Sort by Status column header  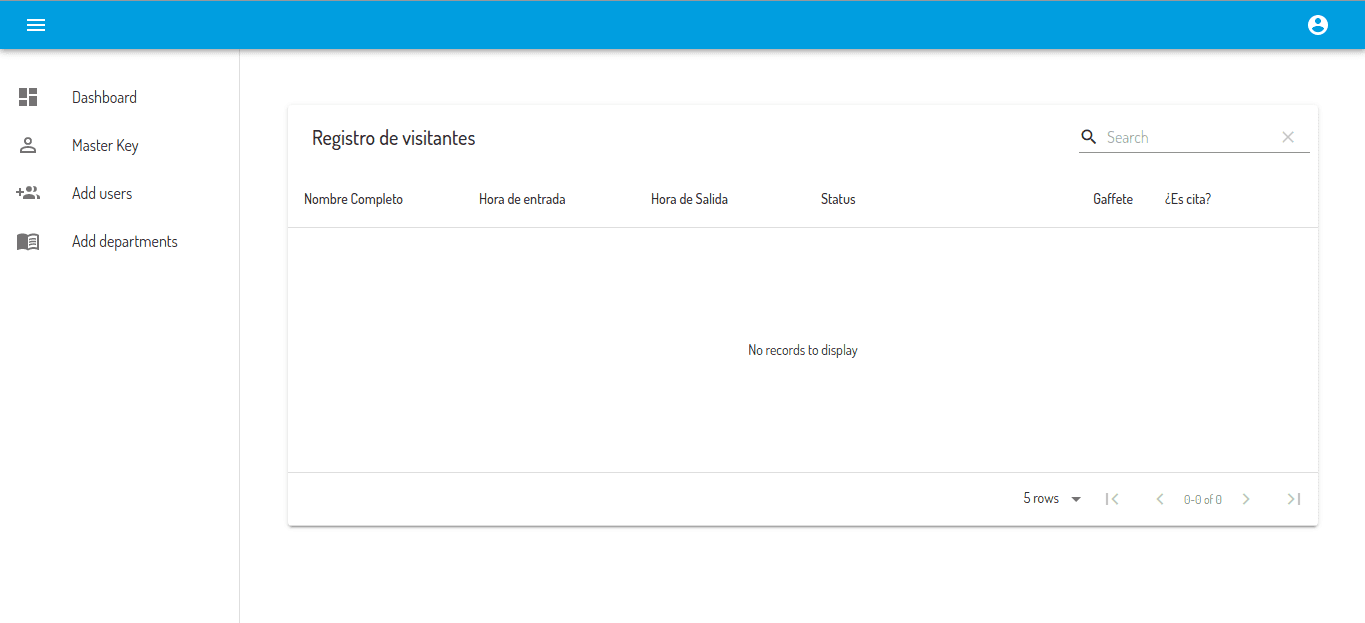838,199
